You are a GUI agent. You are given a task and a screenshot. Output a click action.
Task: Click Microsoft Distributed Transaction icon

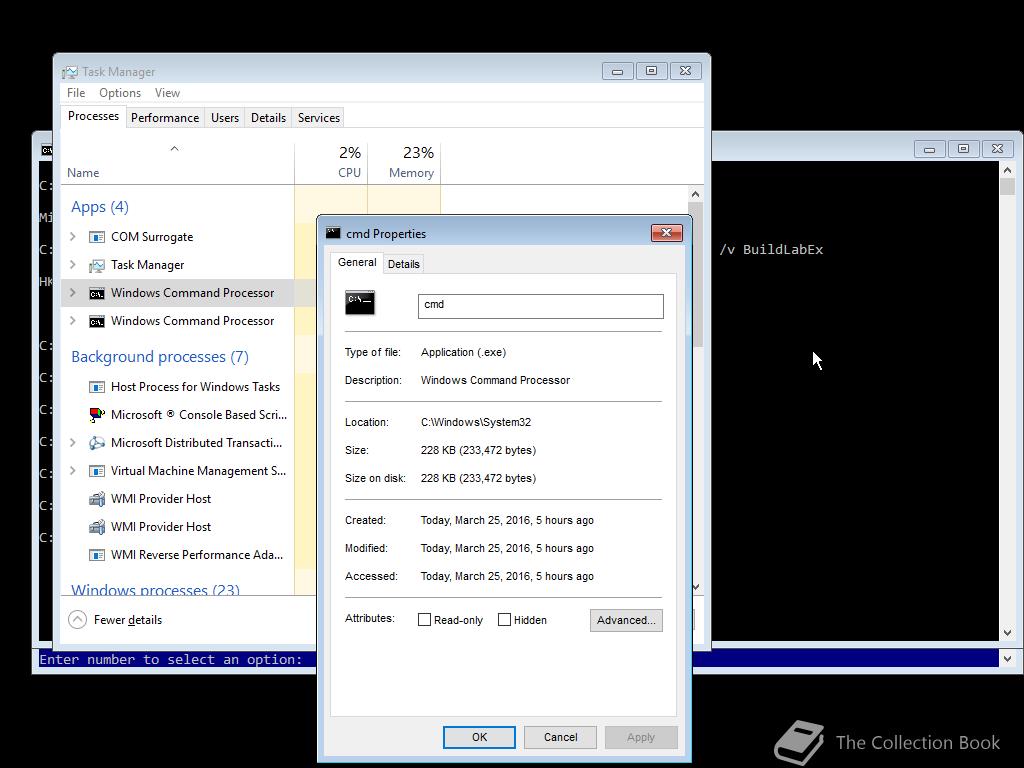(x=97, y=443)
